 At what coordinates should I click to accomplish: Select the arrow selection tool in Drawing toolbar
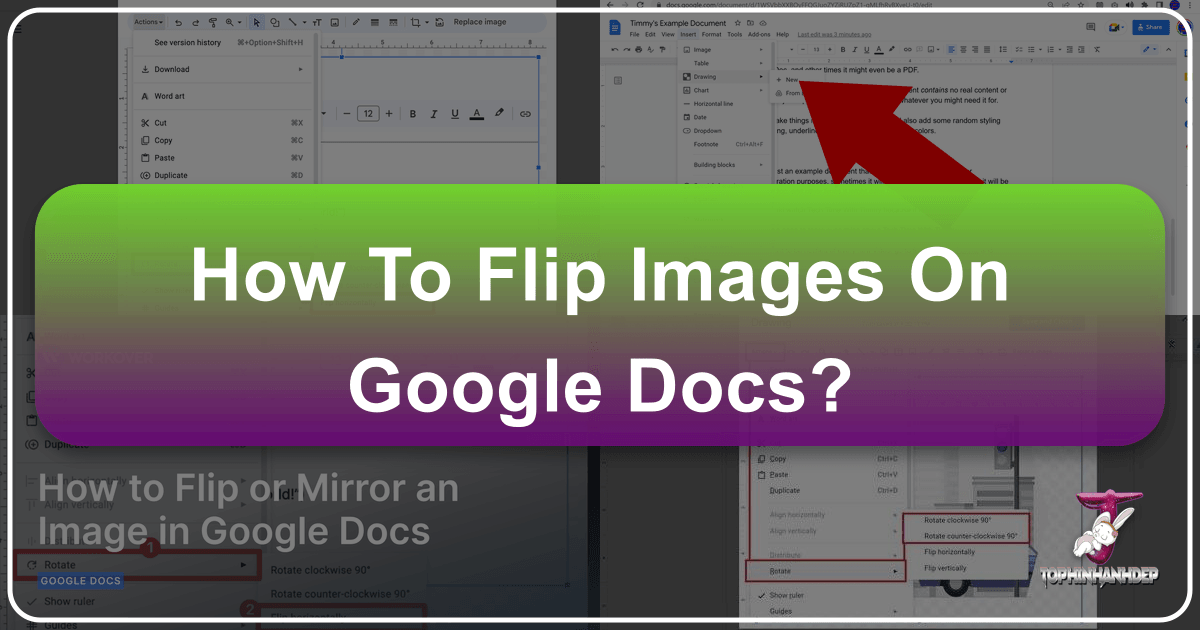pos(257,21)
